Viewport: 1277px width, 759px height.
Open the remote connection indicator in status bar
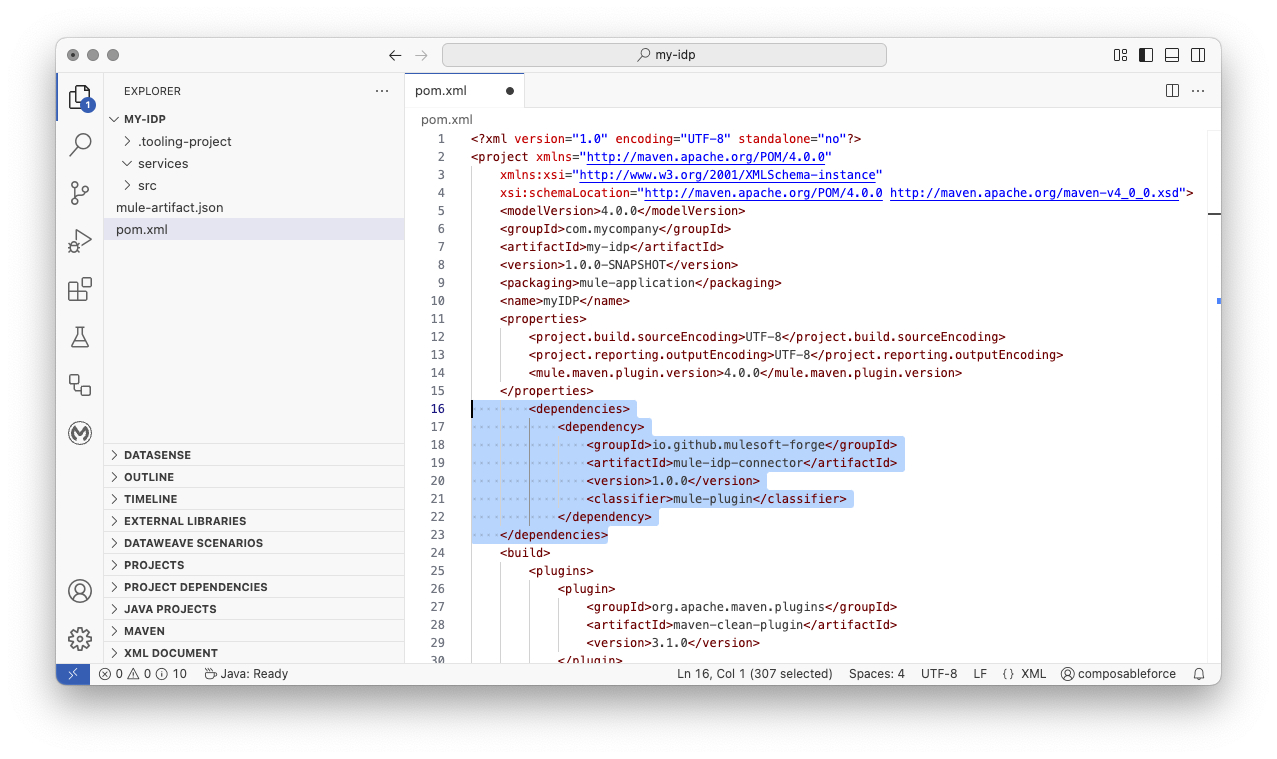[72, 673]
